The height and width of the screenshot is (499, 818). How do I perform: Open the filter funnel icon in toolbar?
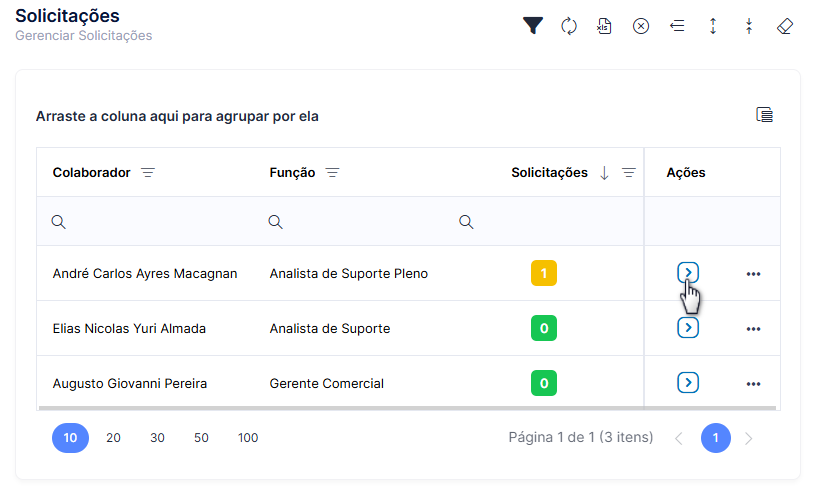click(x=533, y=26)
